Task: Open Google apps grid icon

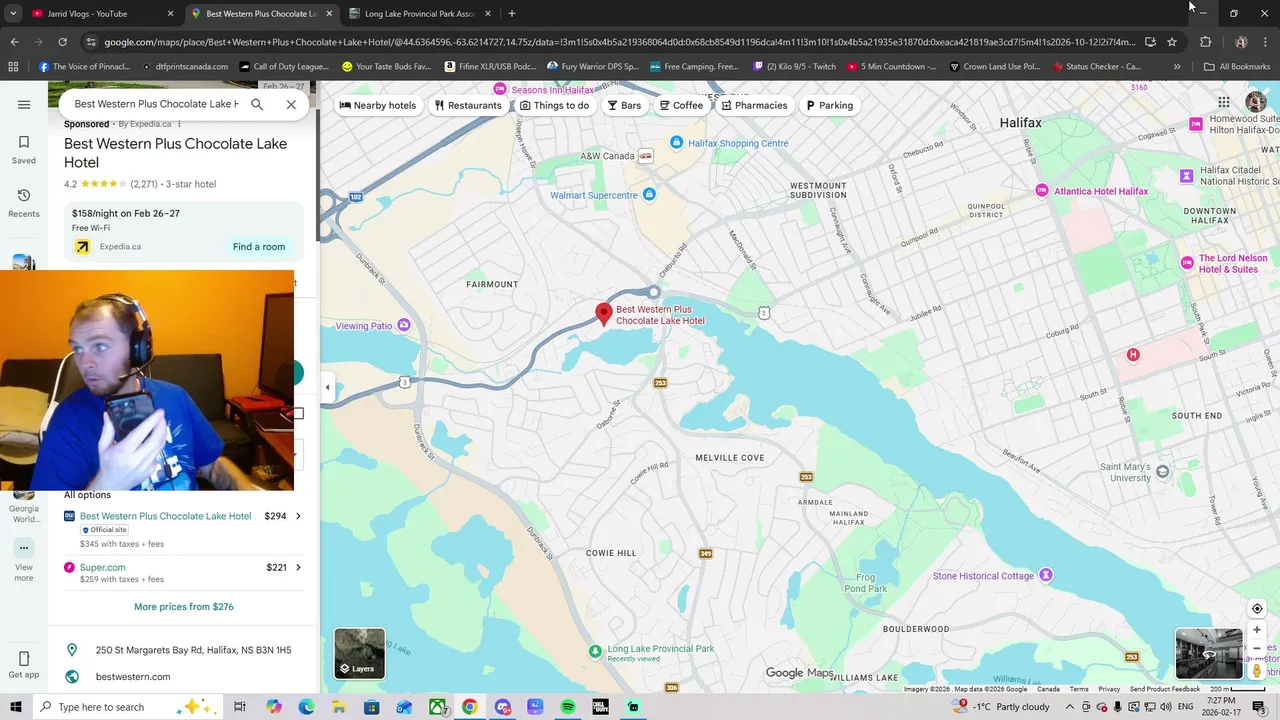Action: [1223, 102]
